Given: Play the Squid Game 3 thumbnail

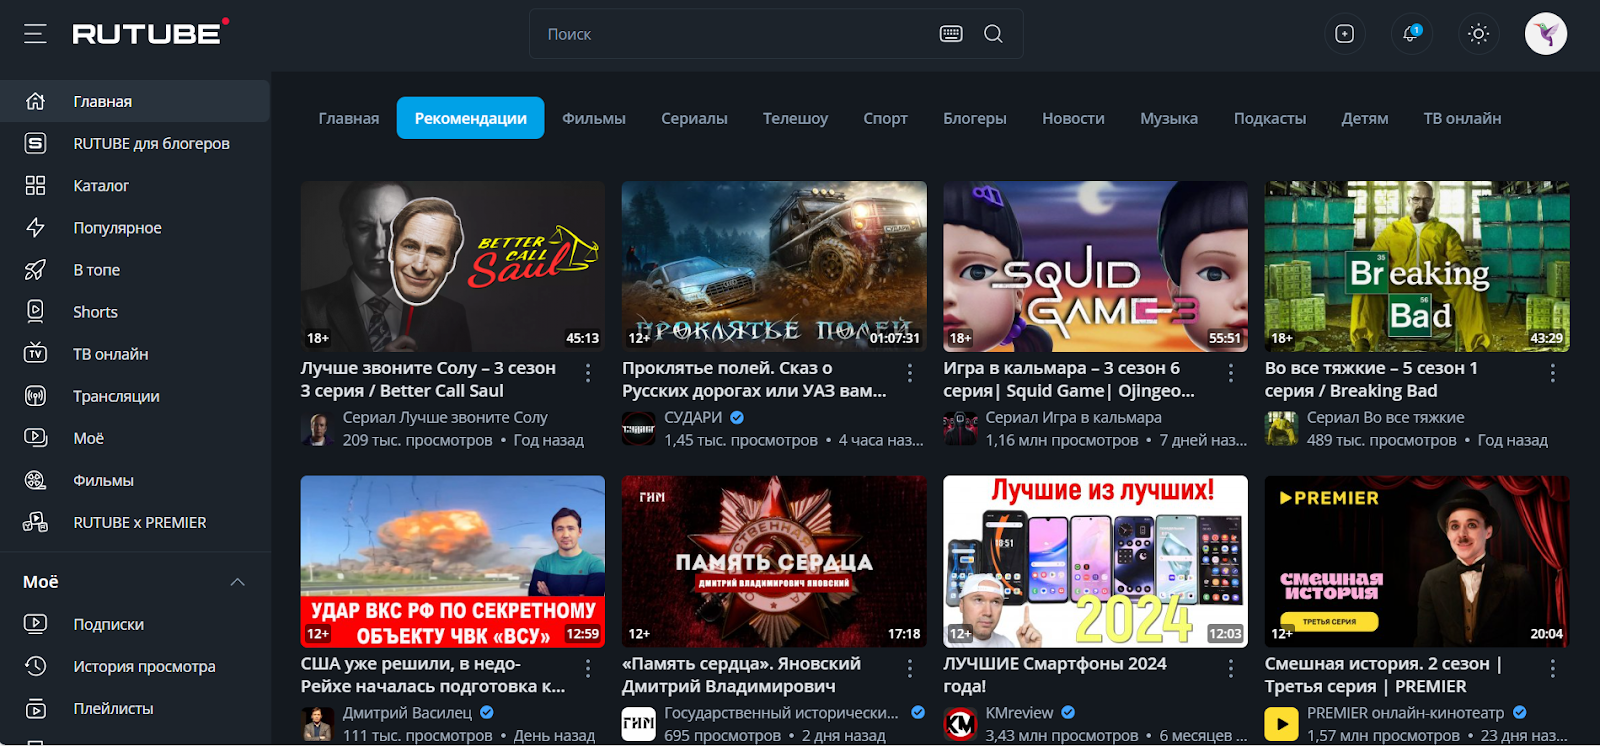Looking at the screenshot, I should point(1095,266).
